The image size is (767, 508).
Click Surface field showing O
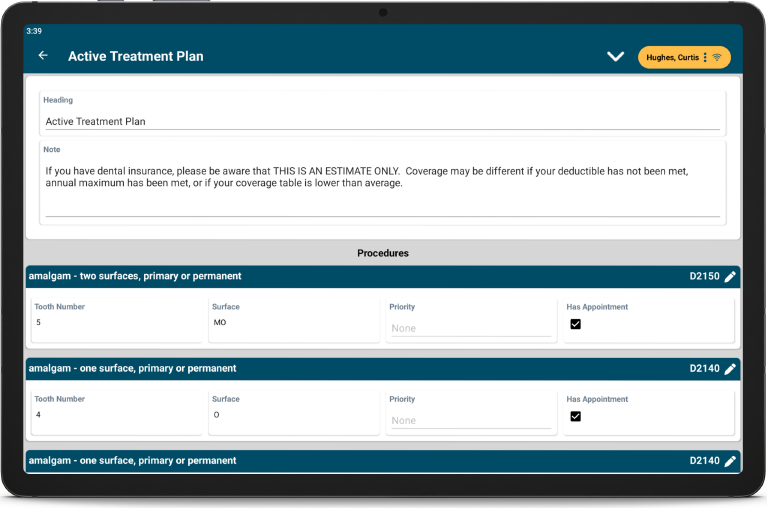(293, 415)
